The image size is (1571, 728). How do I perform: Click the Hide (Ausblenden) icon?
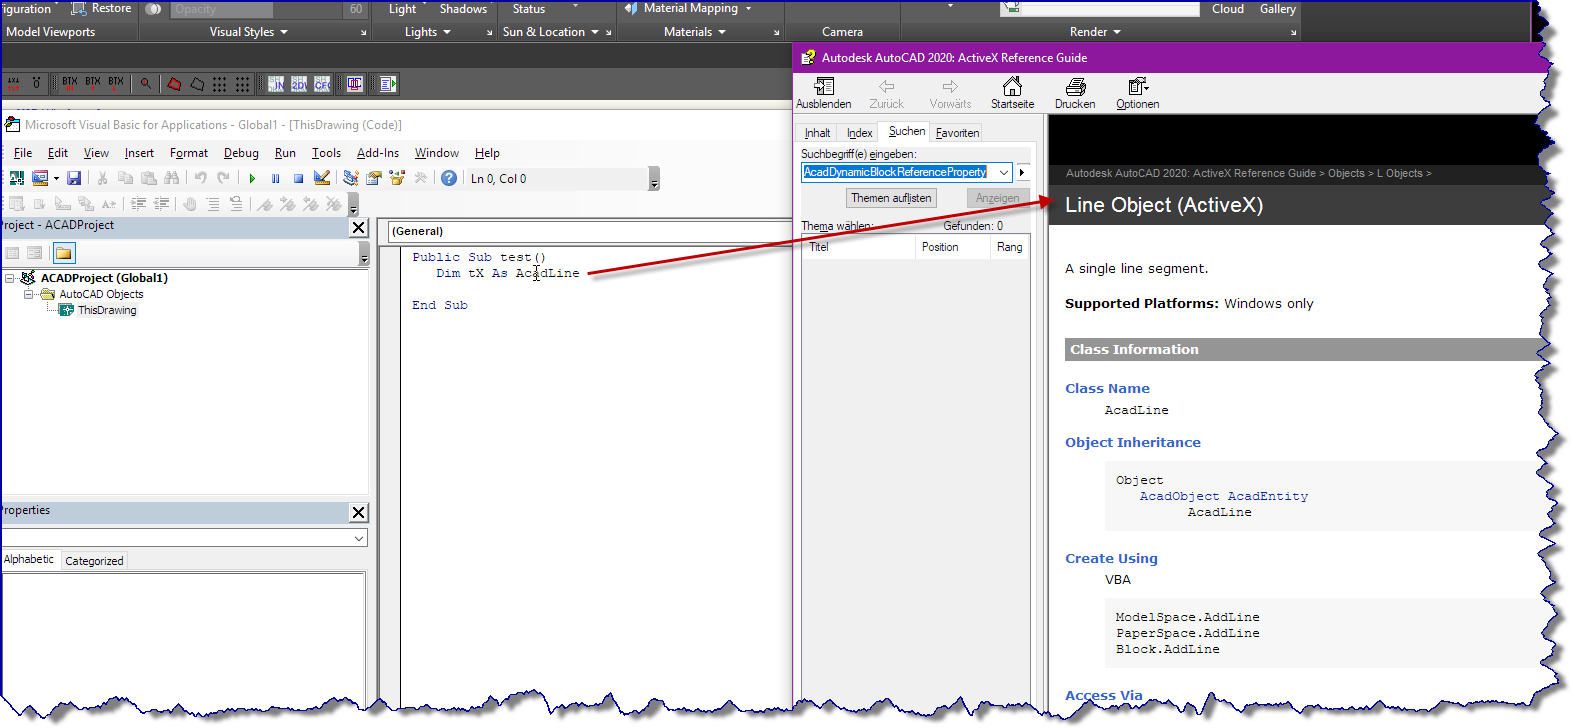click(824, 93)
